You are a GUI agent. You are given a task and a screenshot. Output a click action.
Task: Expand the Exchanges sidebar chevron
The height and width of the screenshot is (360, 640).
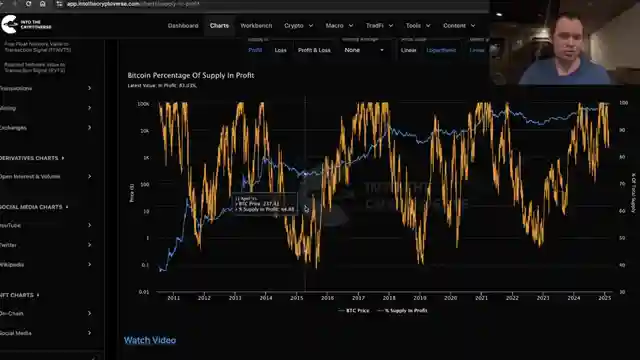(89, 128)
